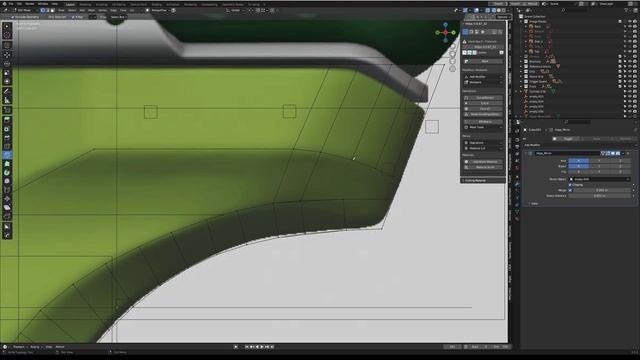The image size is (640, 360).
Task: Select the Cursor tool in the viewport toolbar
Action: pyautogui.click(x=7, y=35)
